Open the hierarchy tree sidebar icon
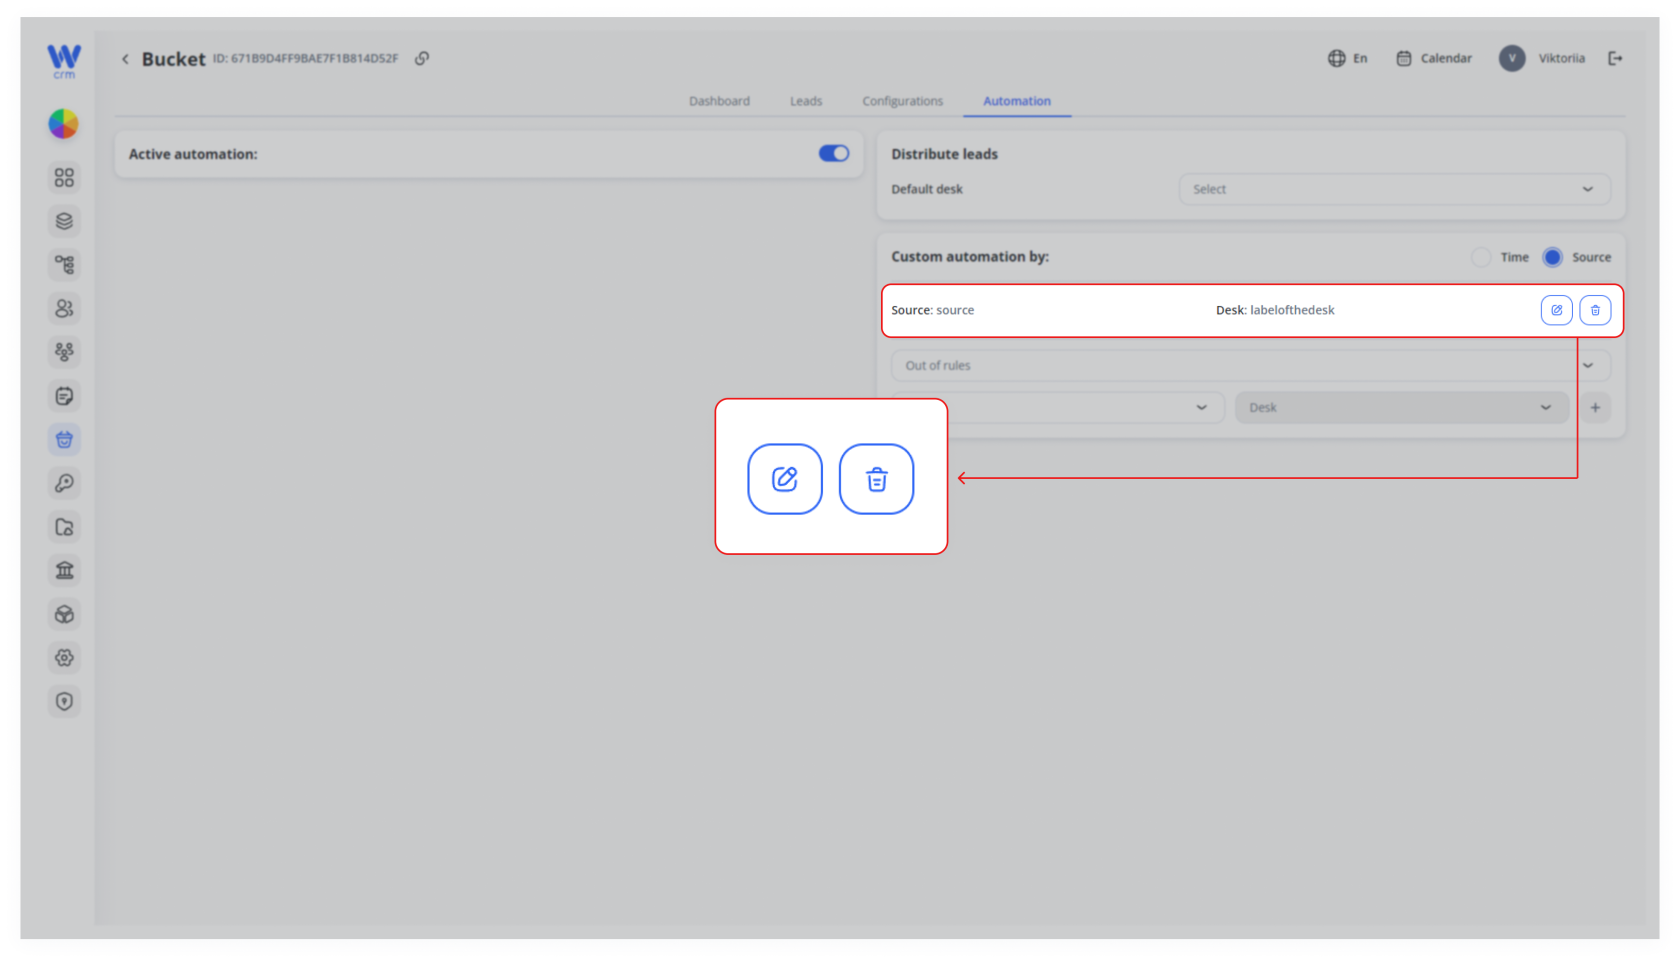Screen dimensions: 1680x963 point(64,265)
